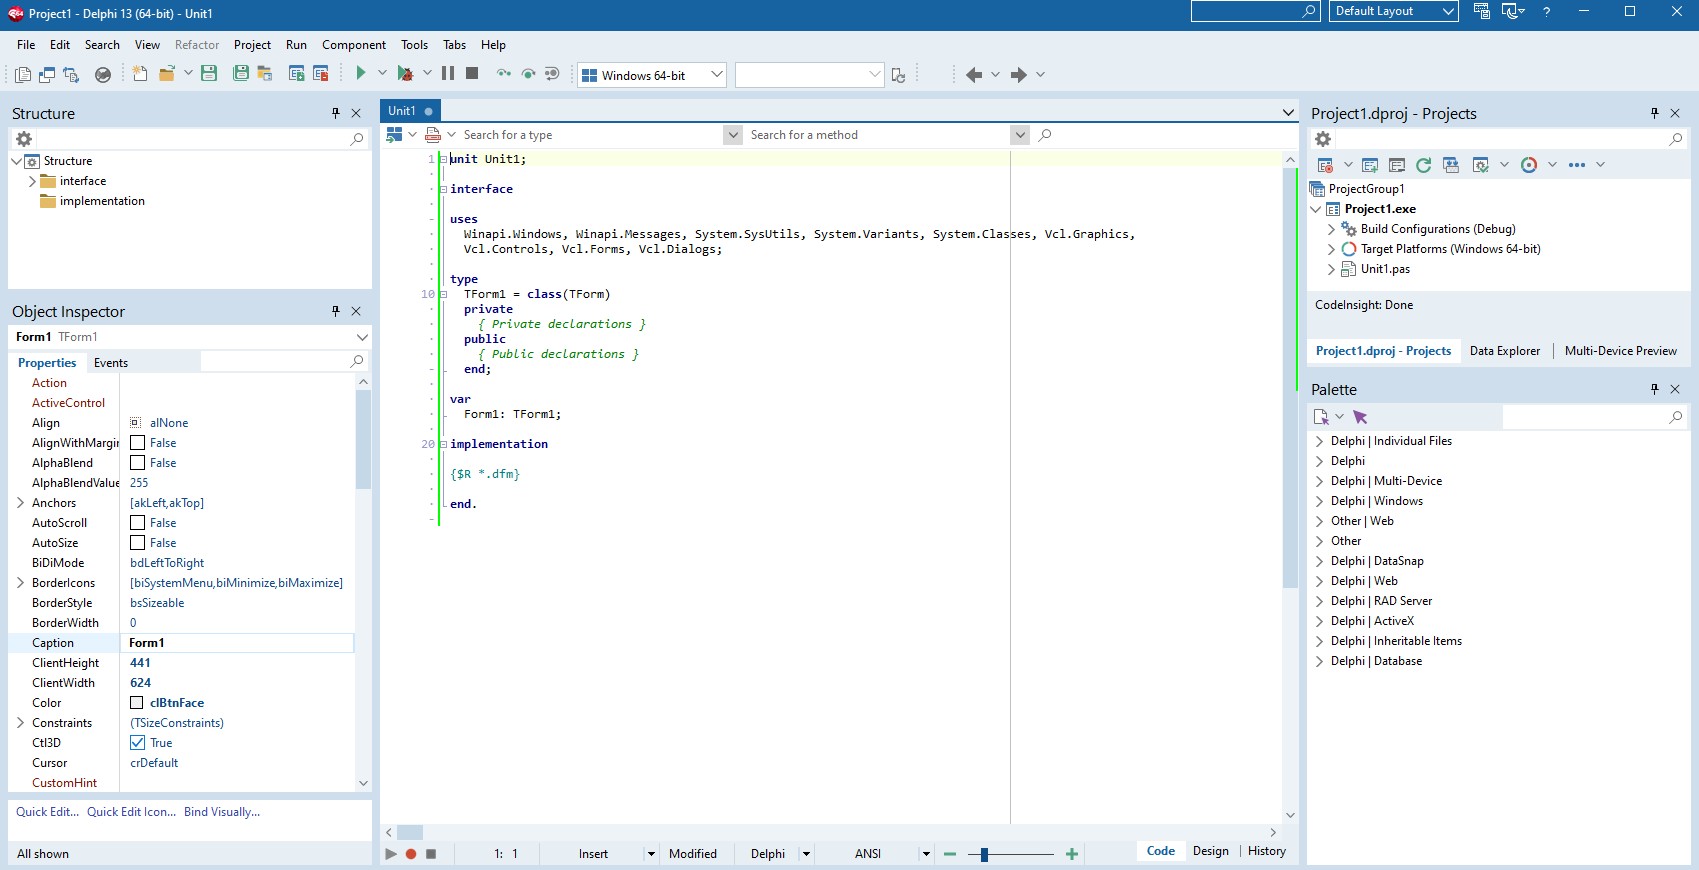1699x870 pixels.
Task: Toggle the AutoScroll False checkbox
Action: [x=138, y=523]
